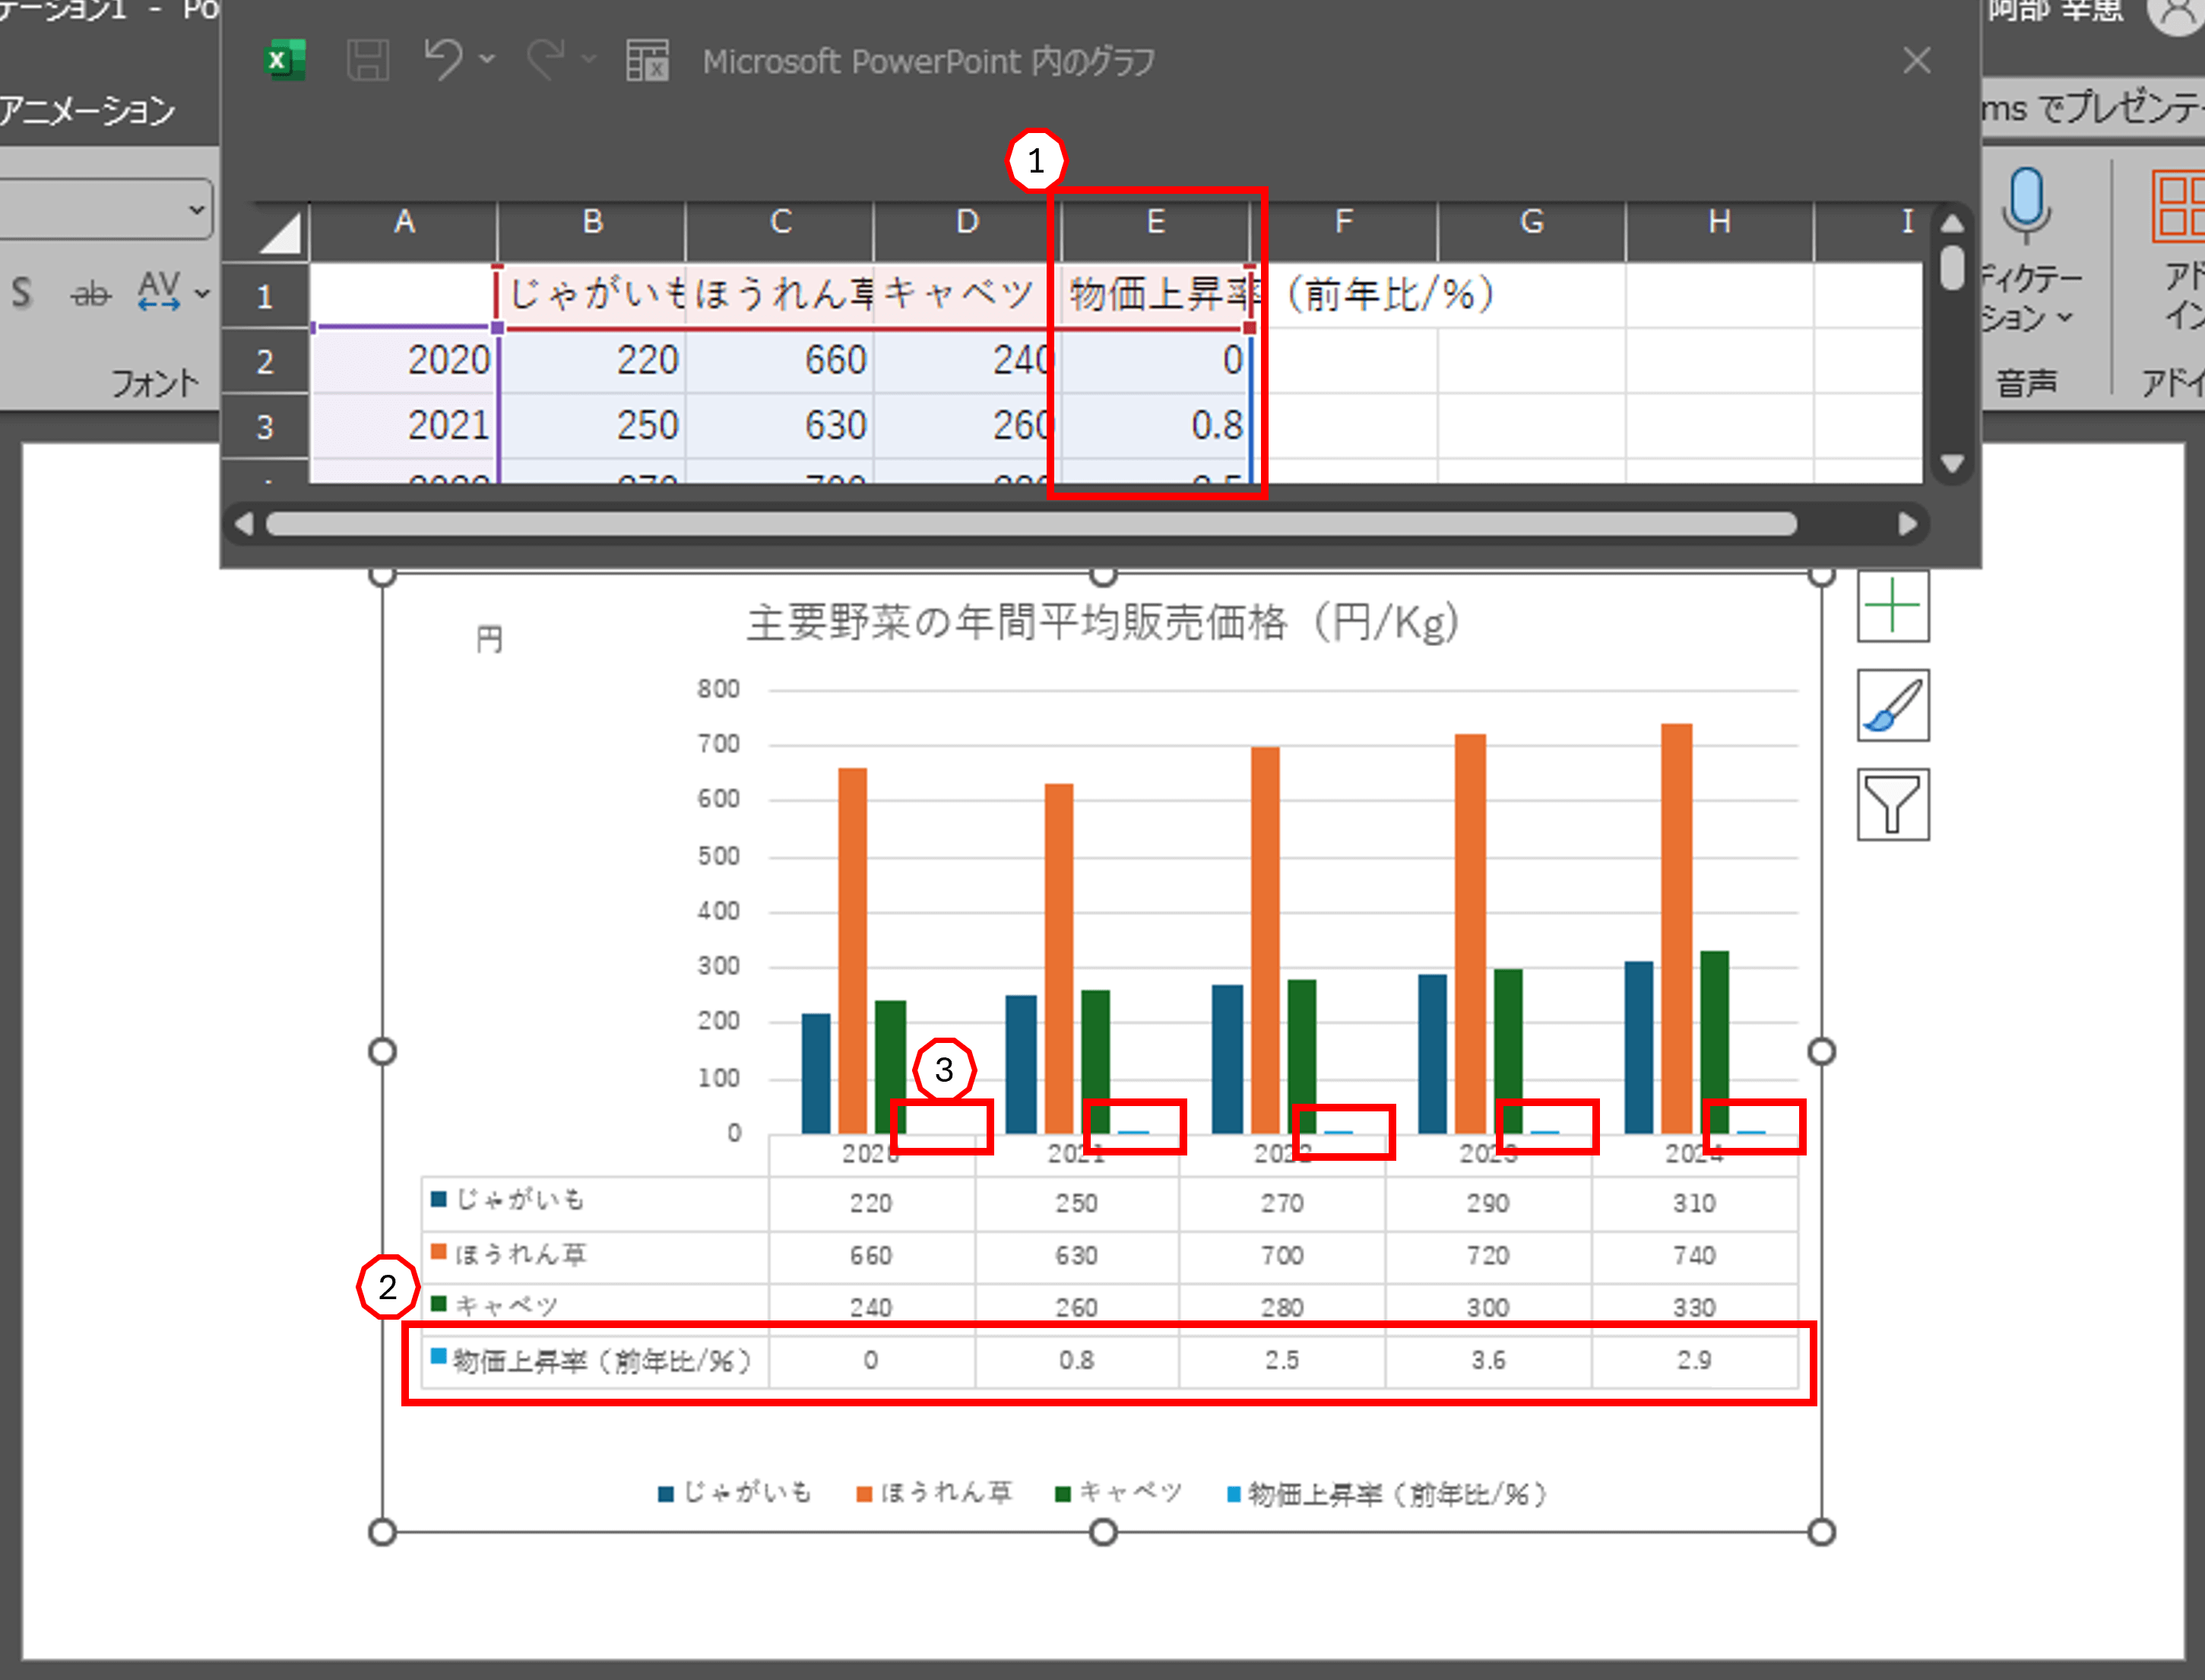Select column header H
Image resolution: width=2205 pixels, height=1680 pixels.
1720,222
